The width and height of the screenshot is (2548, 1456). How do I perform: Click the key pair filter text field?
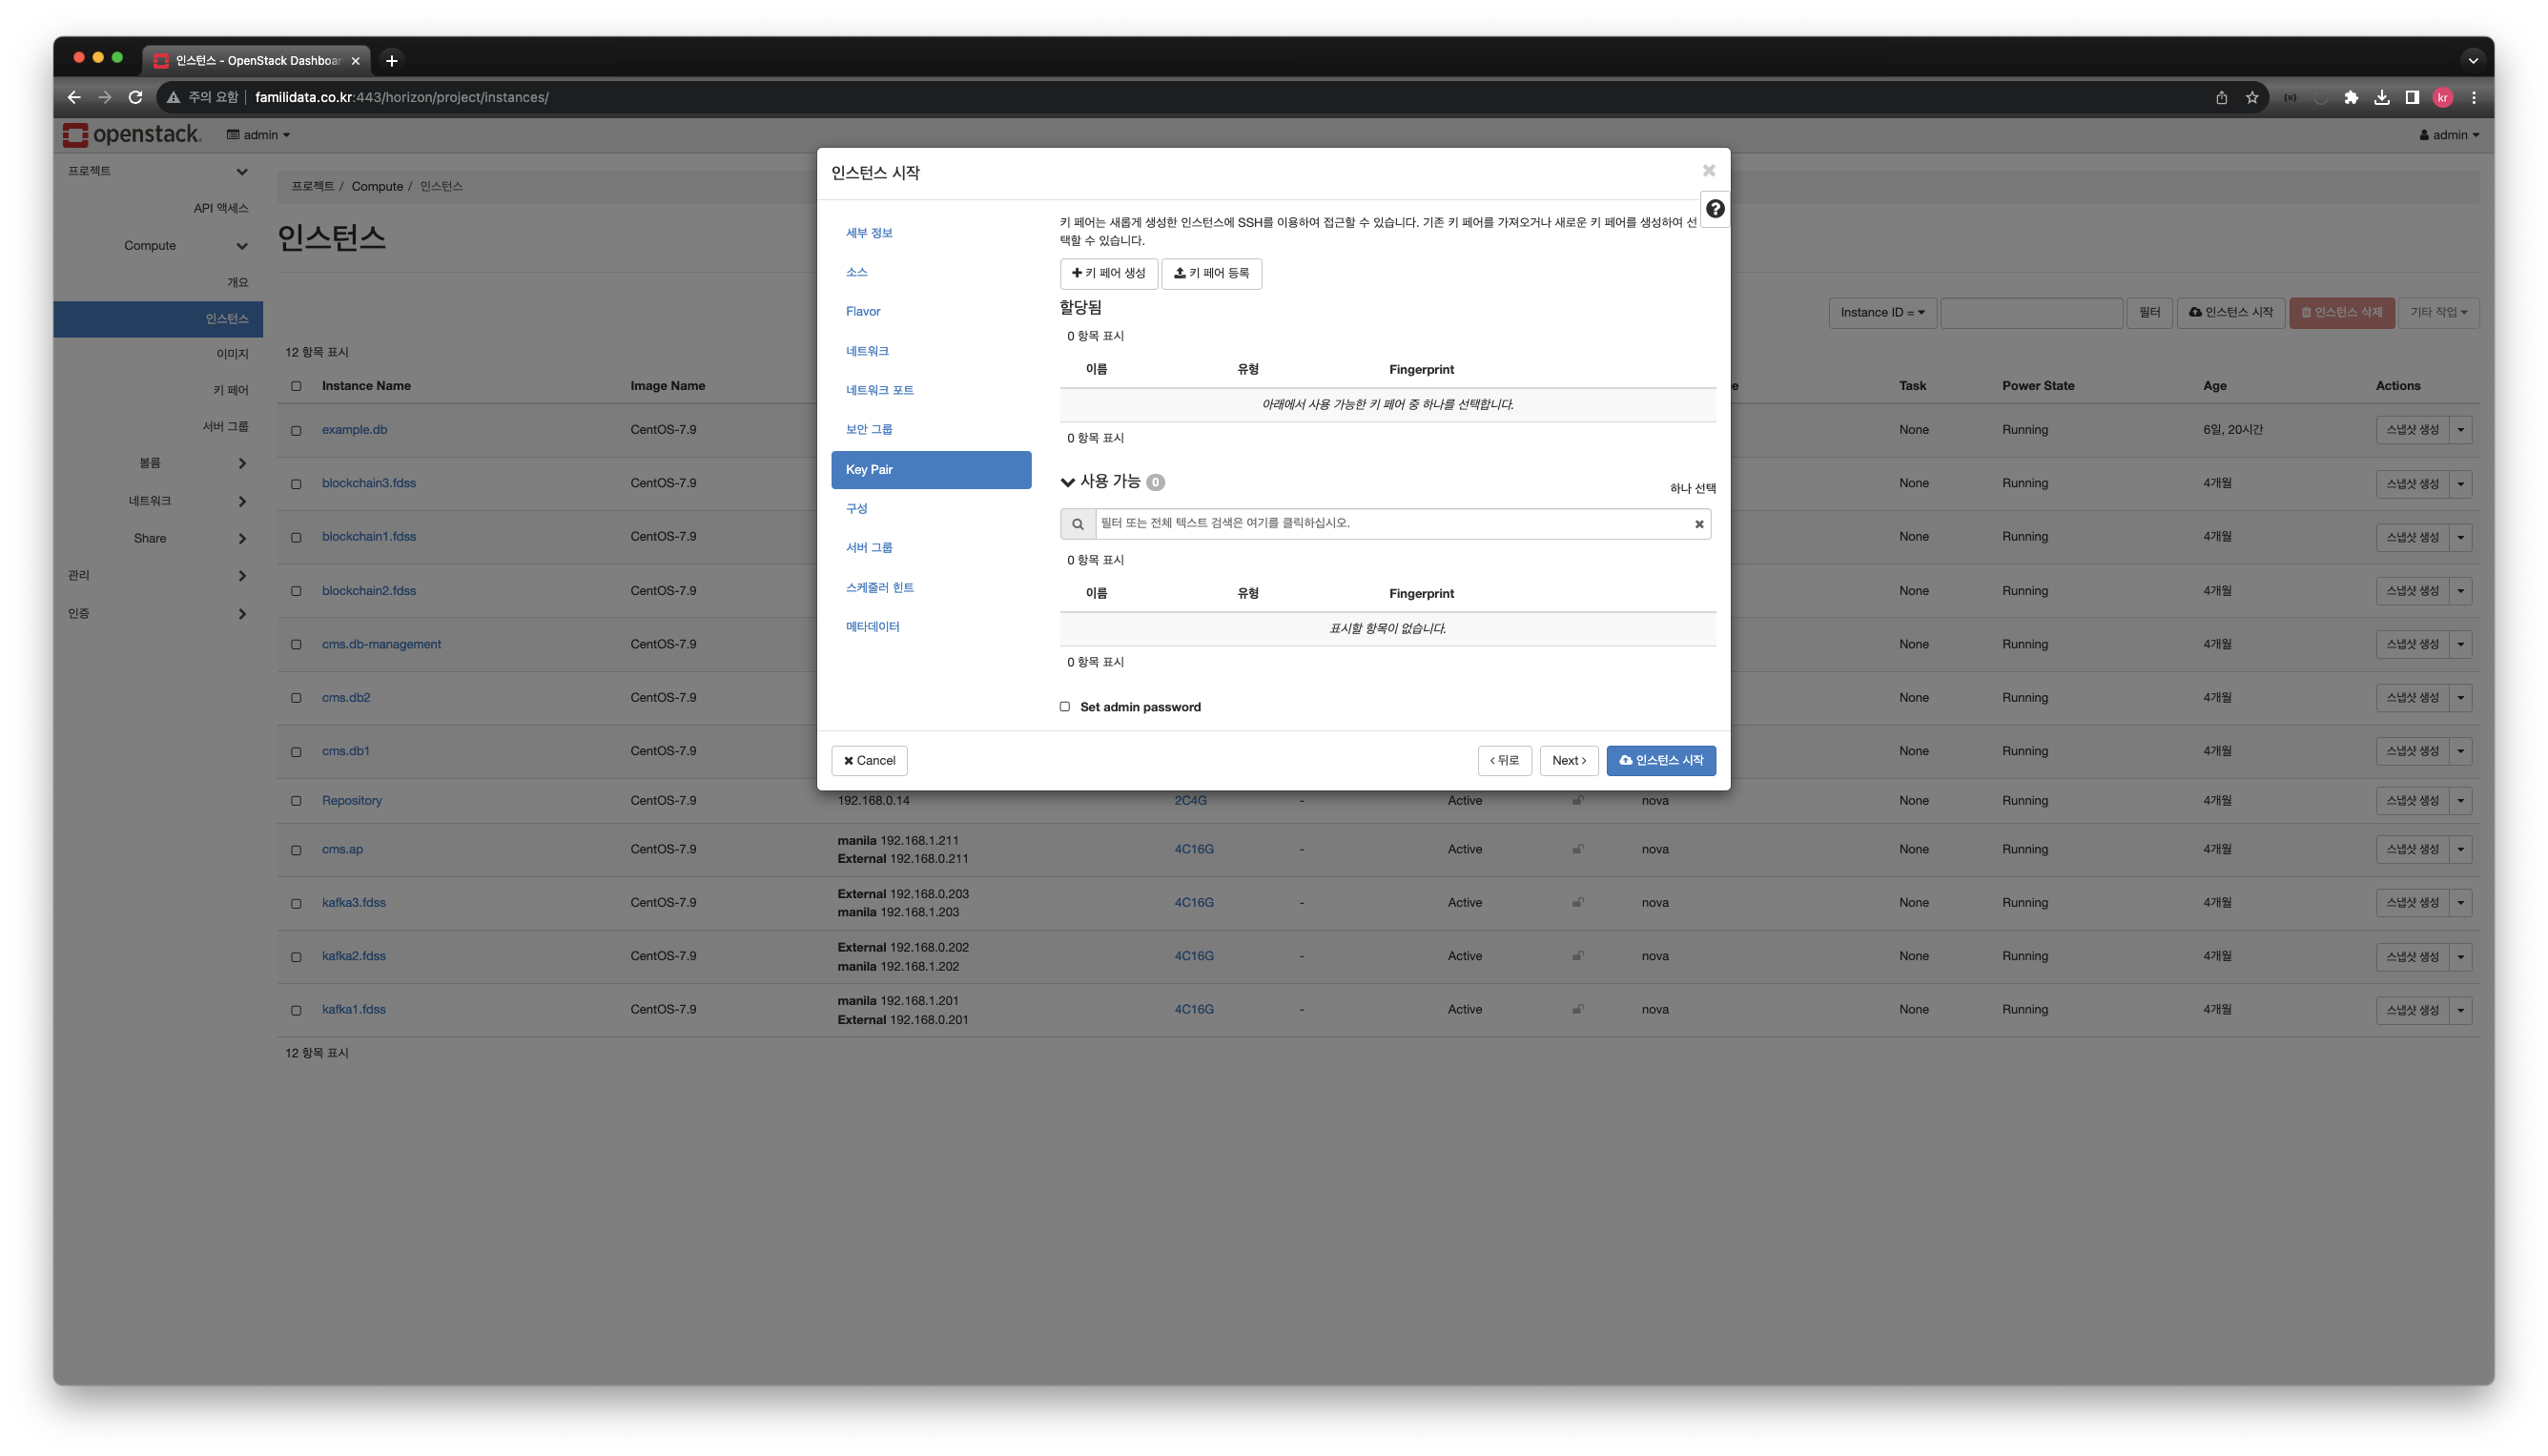[1390, 523]
